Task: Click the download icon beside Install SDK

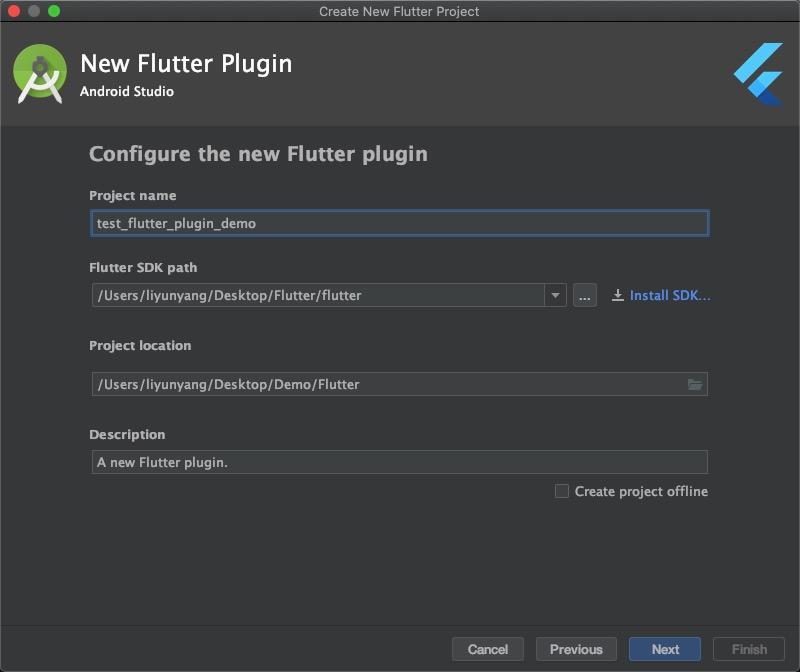Action: pos(617,295)
